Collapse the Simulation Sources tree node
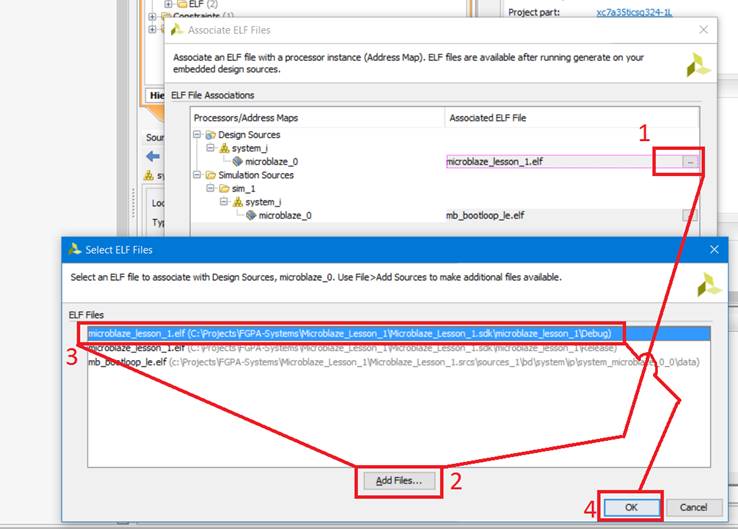 coord(197,175)
